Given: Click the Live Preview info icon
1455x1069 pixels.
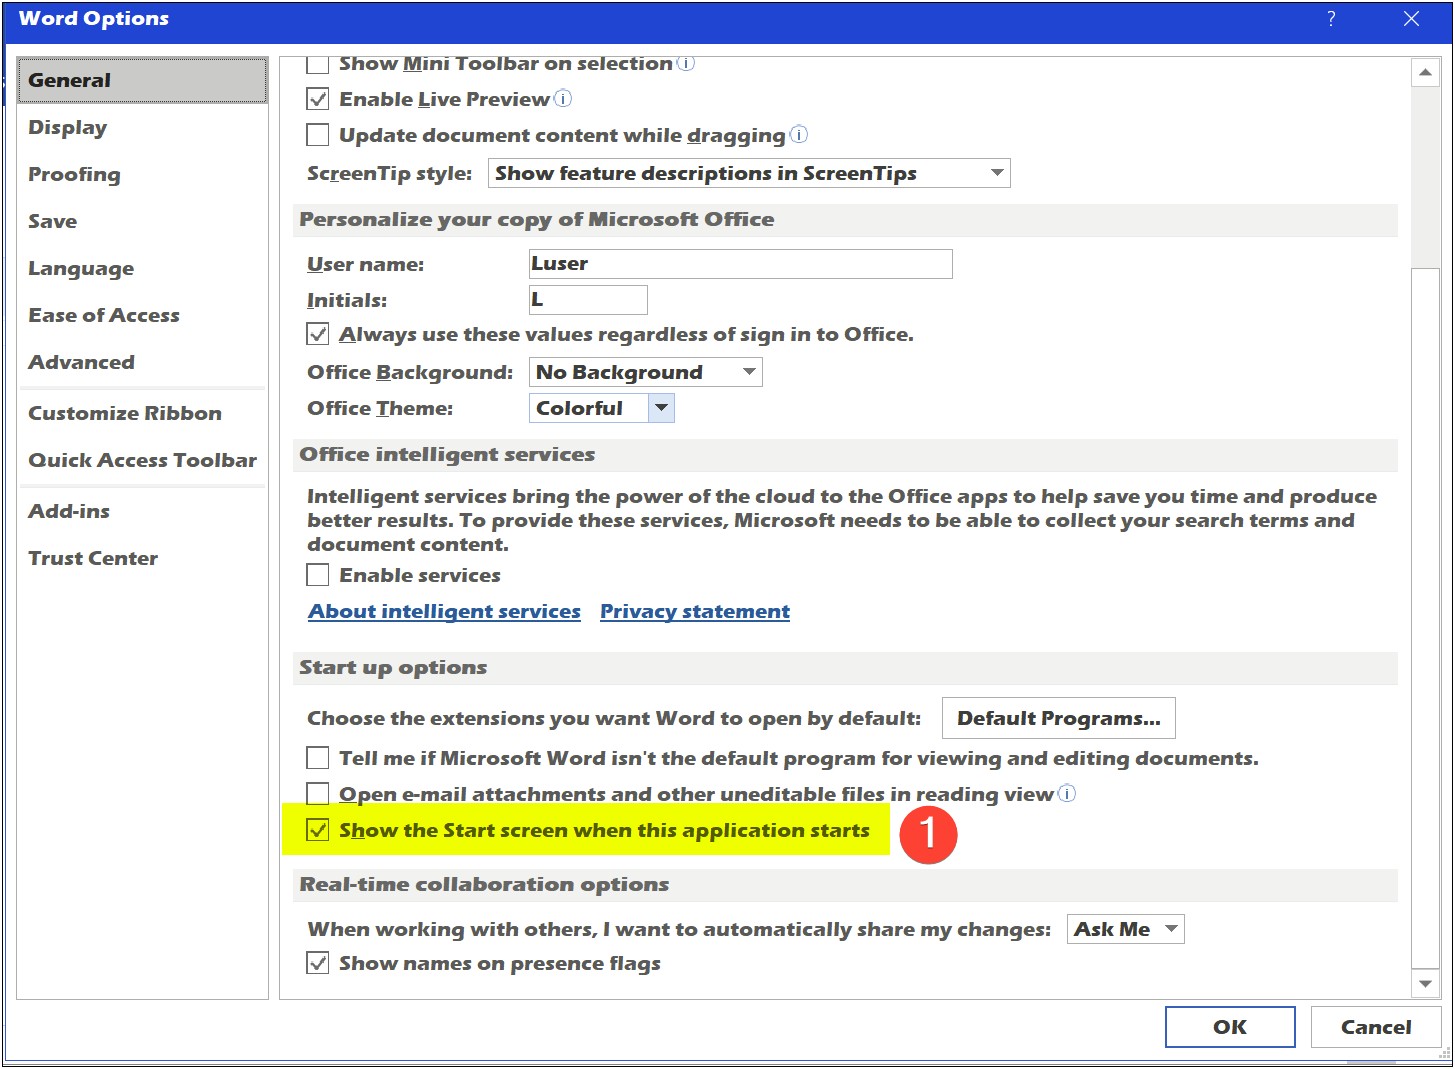Looking at the screenshot, I should (563, 98).
